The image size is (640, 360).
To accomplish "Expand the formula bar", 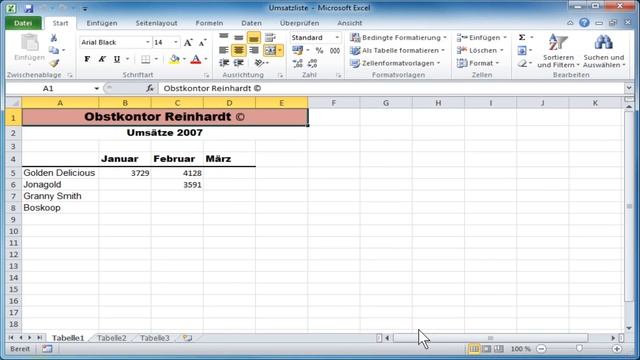I will coord(629,88).
